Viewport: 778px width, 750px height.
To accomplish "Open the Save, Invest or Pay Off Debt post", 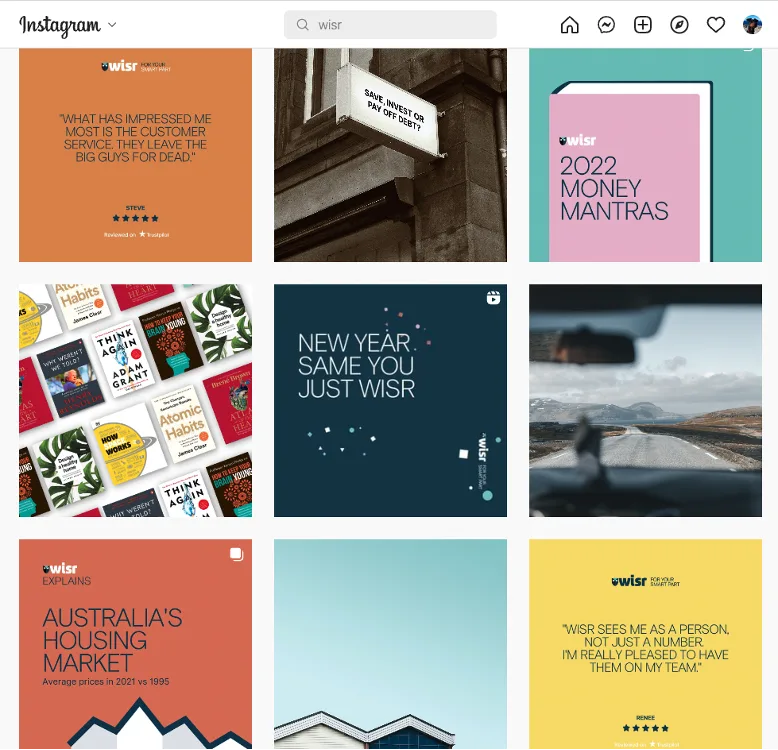I will [390, 155].
